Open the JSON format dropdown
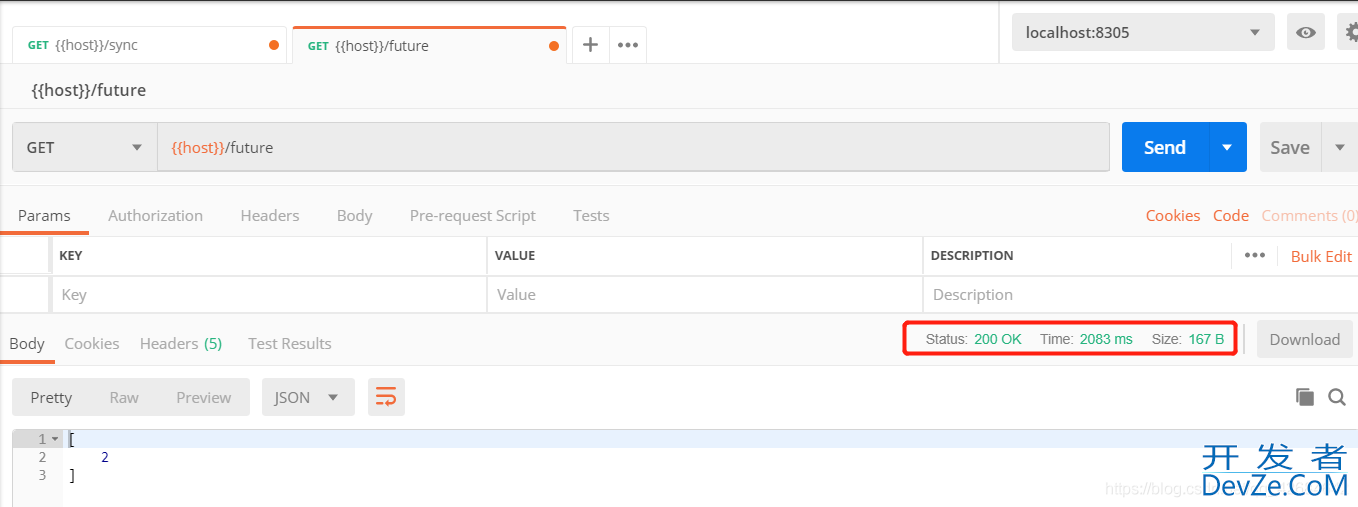1358x507 pixels. coord(308,397)
